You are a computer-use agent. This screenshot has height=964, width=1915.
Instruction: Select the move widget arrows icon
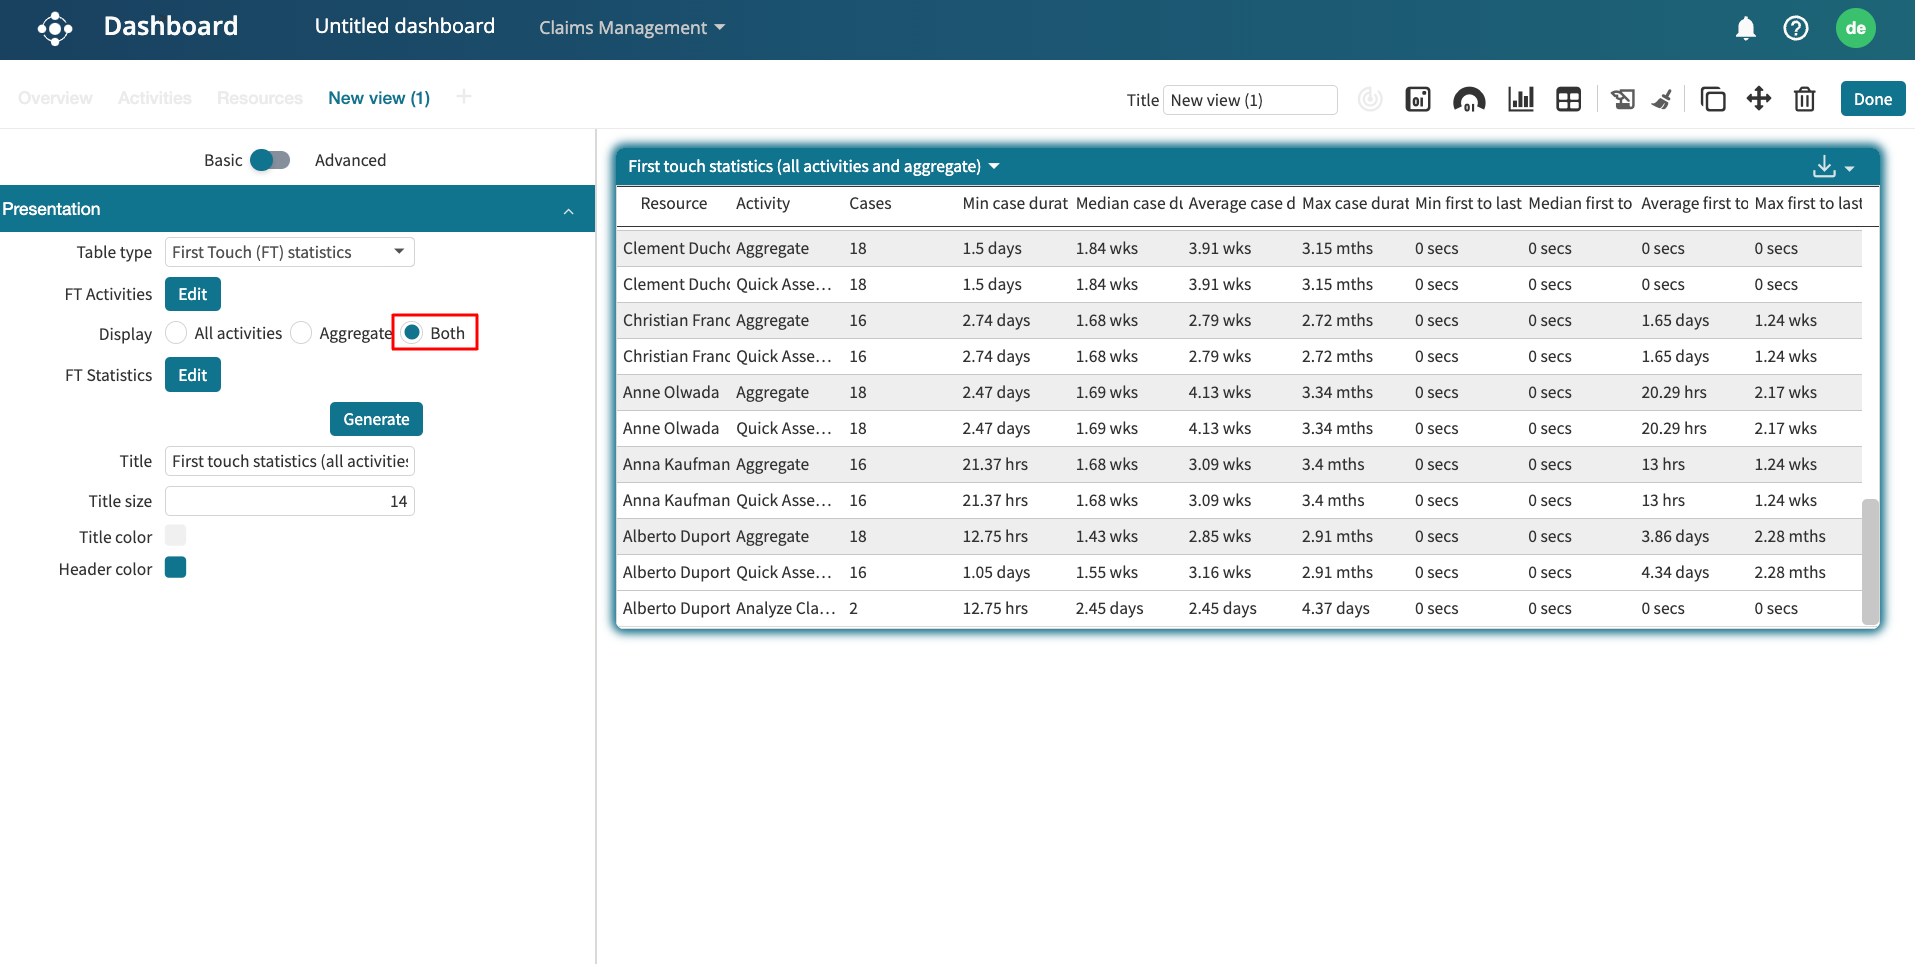pos(1758,99)
